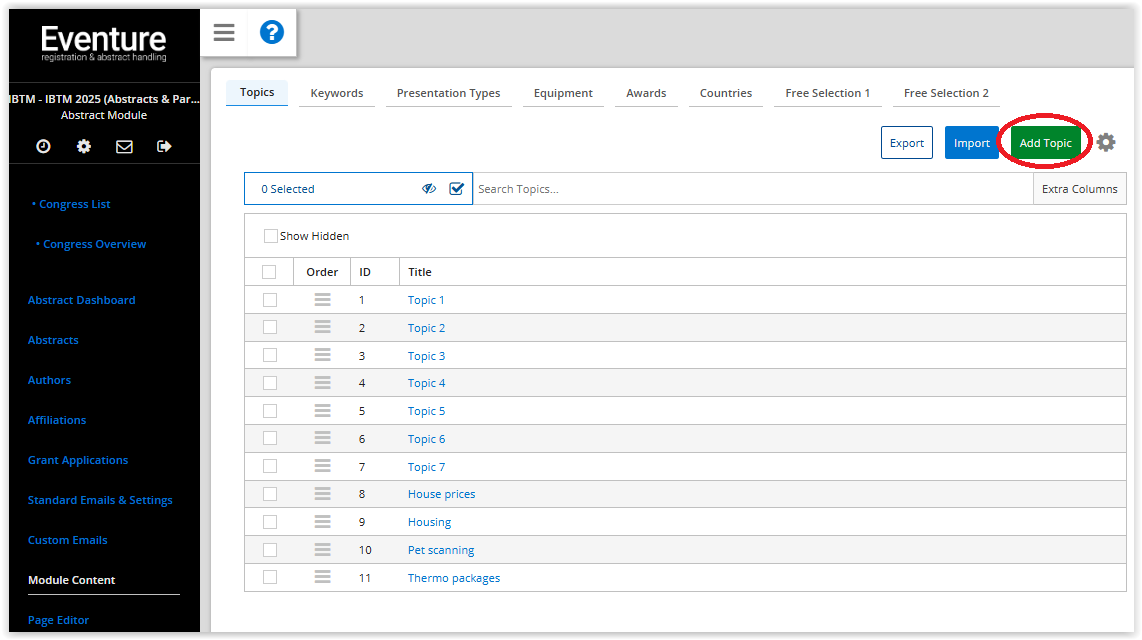
Task: Tick the header select-all checkbox
Action: pyautogui.click(x=269, y=272)
